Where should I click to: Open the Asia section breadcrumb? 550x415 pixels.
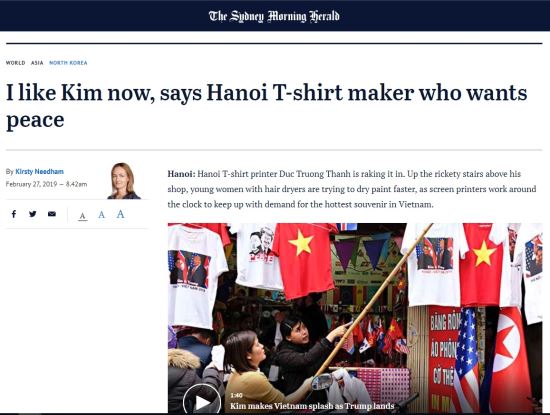(x=37, y=63)
